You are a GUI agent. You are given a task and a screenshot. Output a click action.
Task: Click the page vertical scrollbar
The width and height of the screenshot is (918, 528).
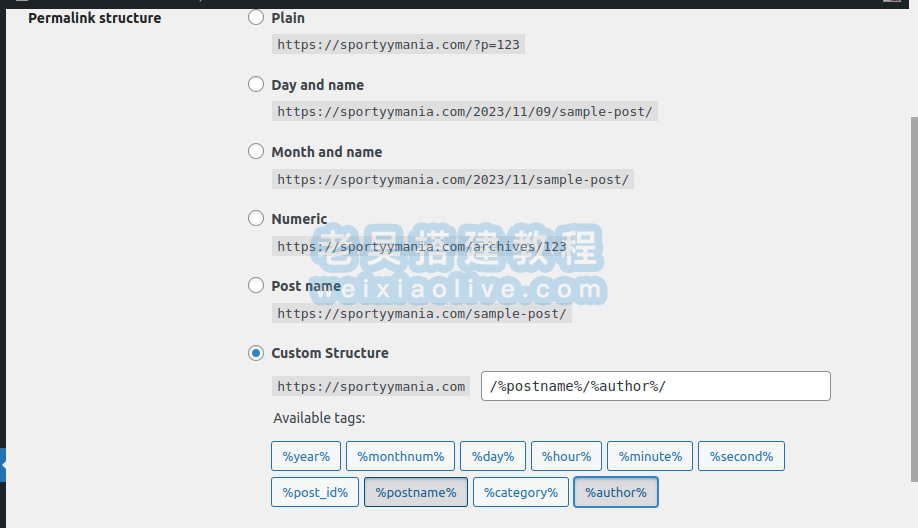(x=914, y=299)
